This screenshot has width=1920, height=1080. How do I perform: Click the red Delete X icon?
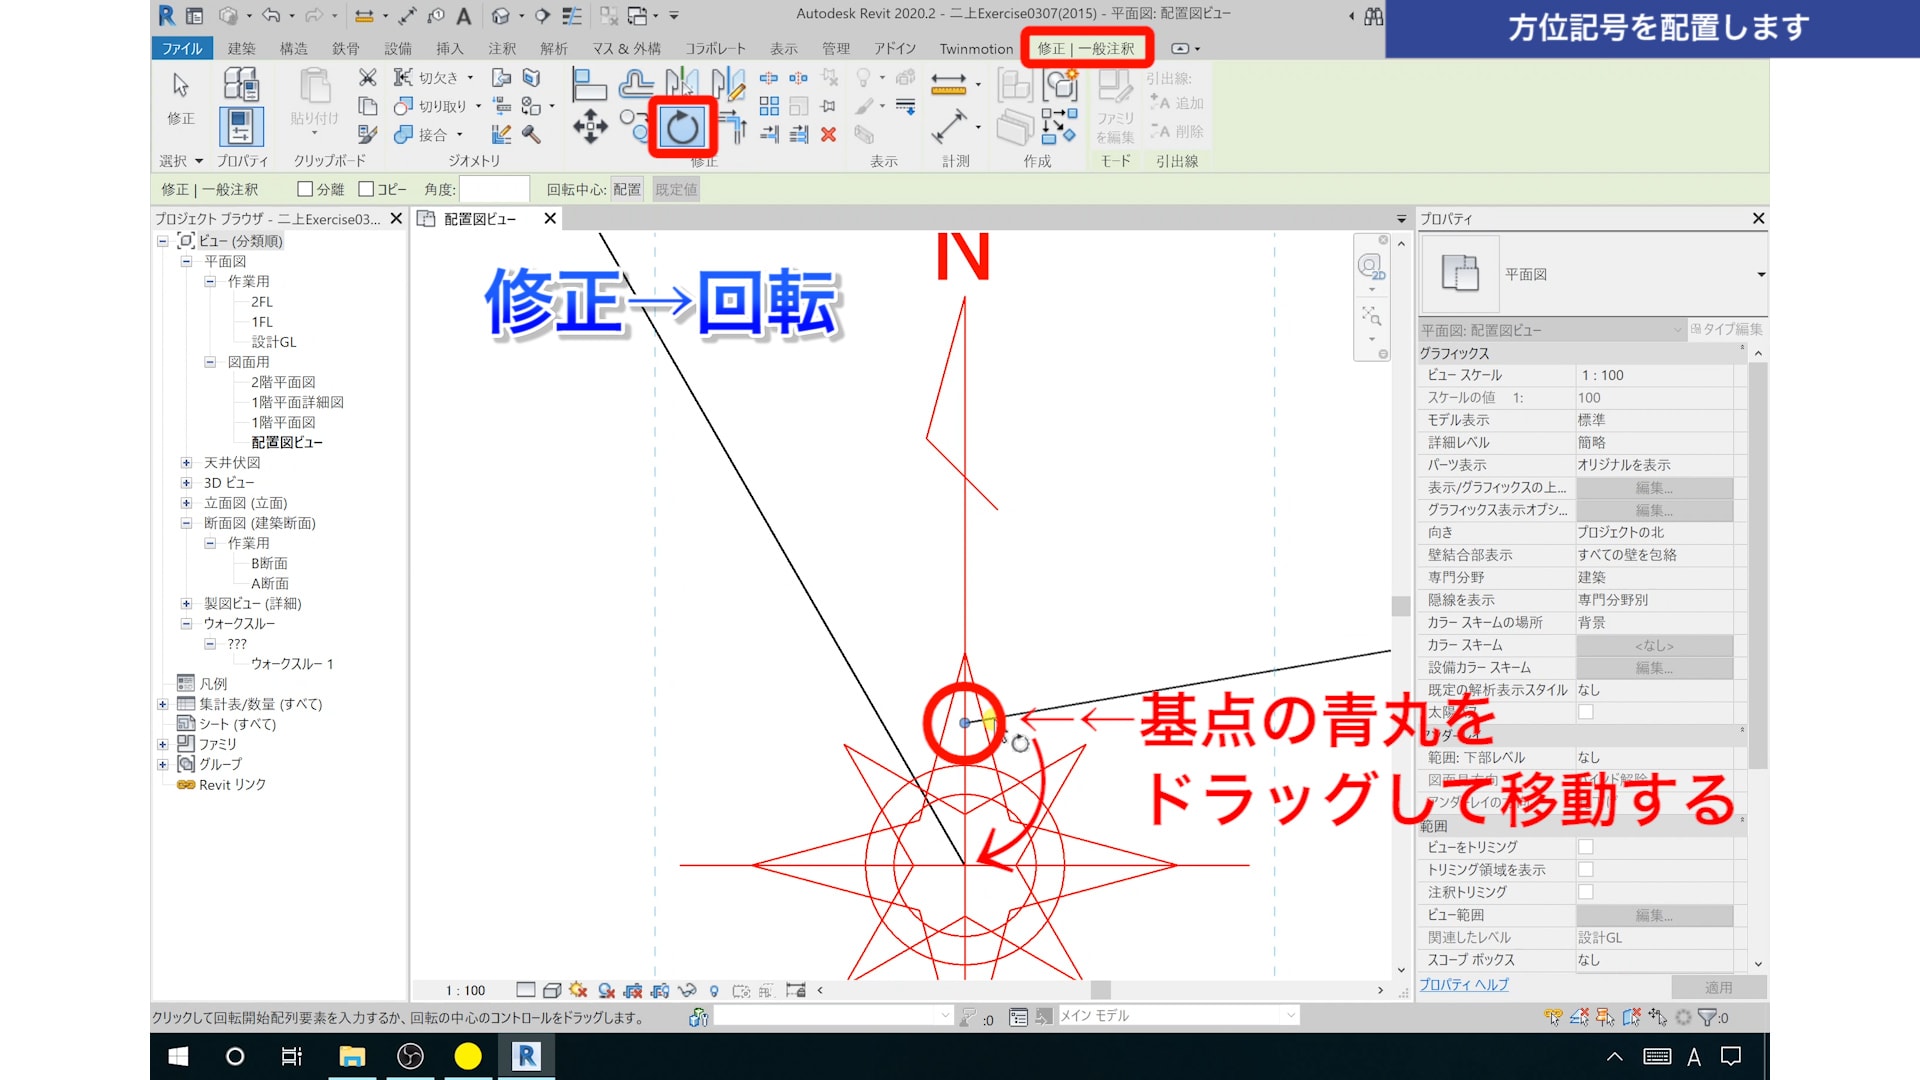pos(828,134)
